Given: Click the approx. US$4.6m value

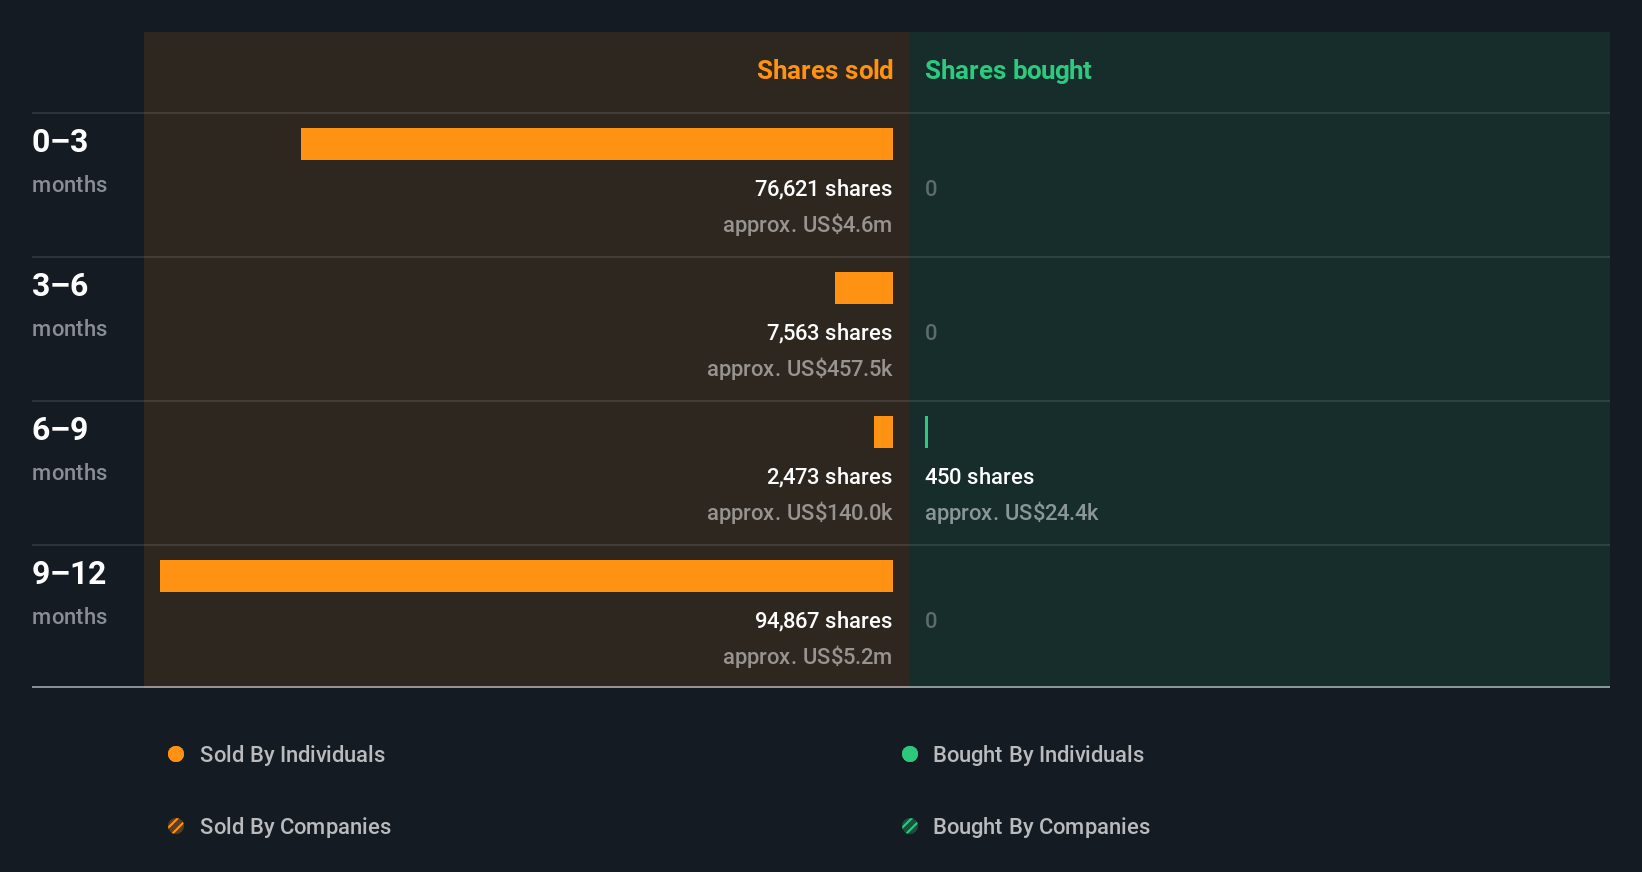Looking at the screenshot, I should [x=807, y=224].
